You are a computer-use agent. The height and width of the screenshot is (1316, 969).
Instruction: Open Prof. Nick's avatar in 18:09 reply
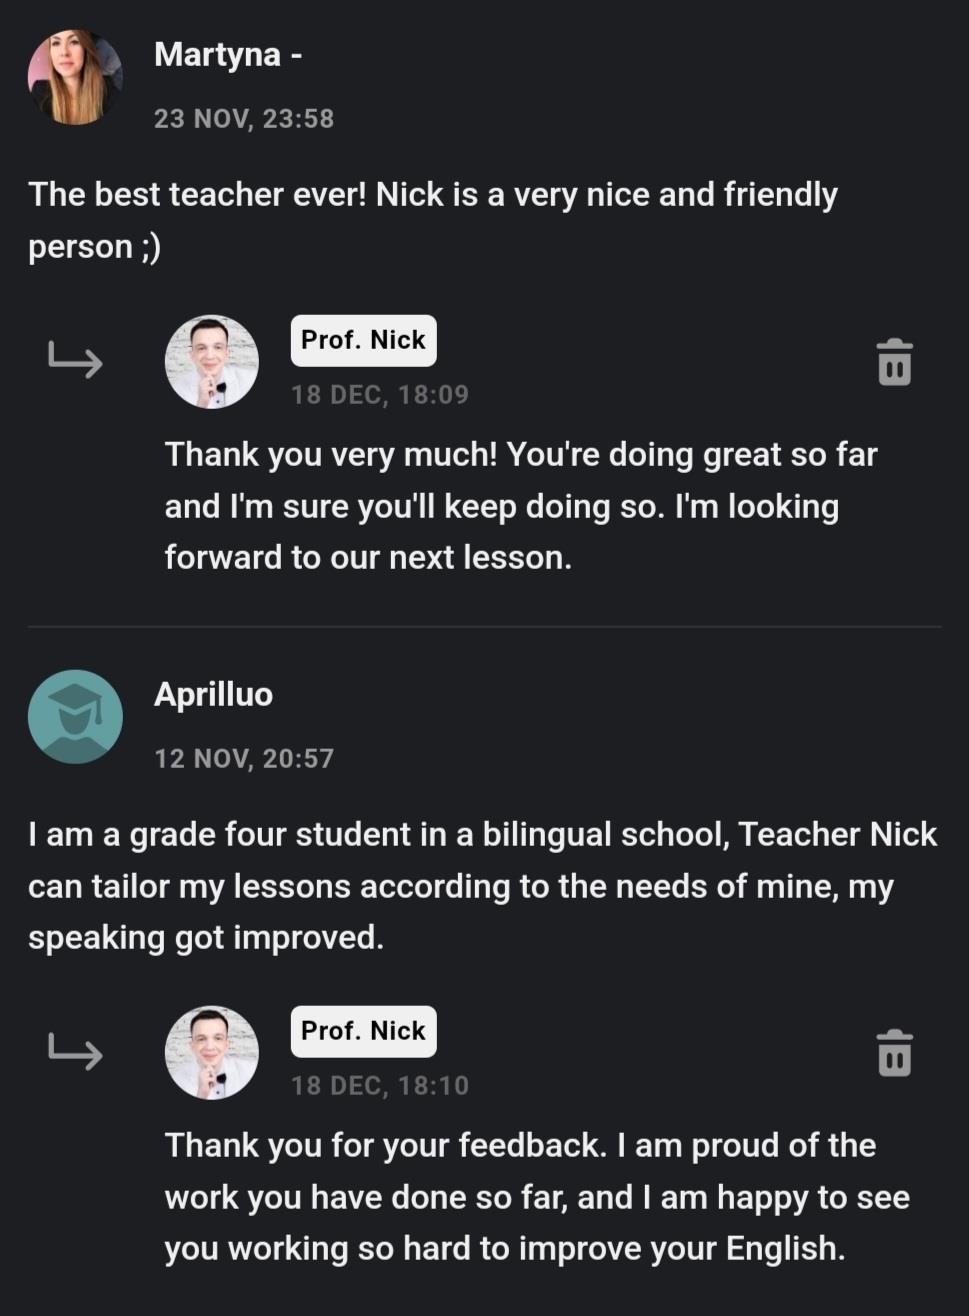(x=212, y=362)
